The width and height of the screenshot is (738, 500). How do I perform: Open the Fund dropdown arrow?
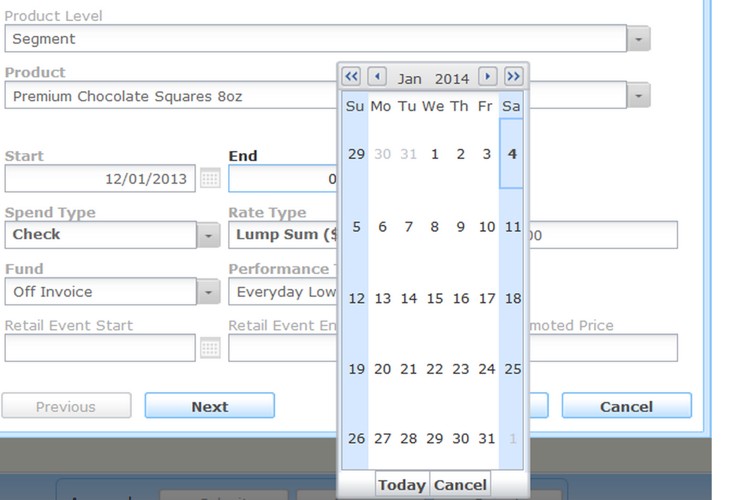(208, 292)
